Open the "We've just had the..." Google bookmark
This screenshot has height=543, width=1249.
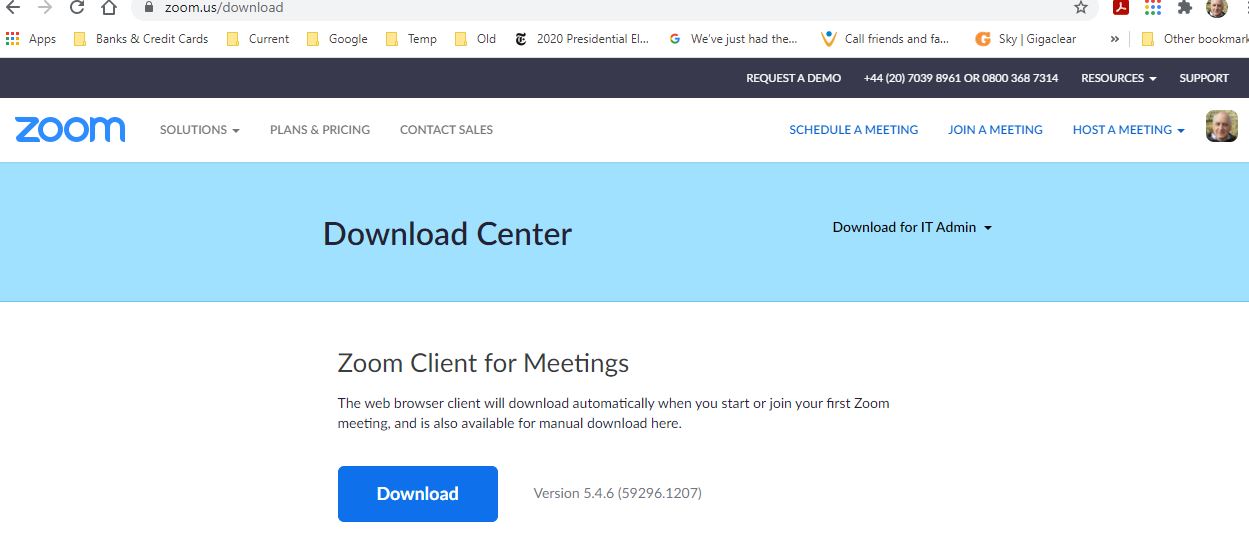point(733,39)
